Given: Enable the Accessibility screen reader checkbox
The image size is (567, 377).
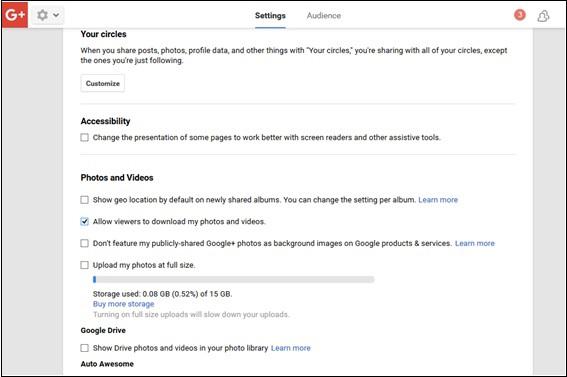Looking at the screenshot, I should 84,137.
